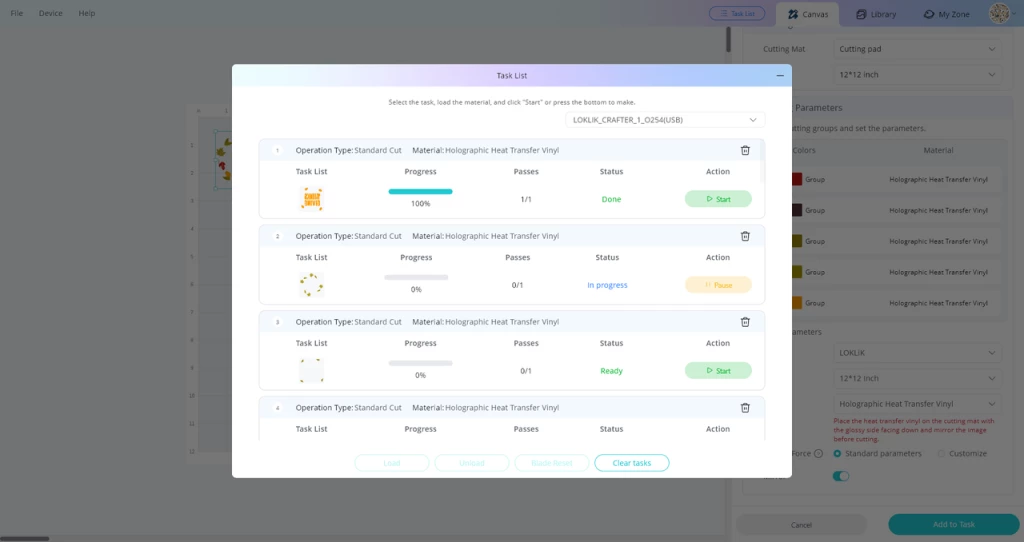The height and width of the screenshot is (542, 1024).
Task: Open the material size 12*12 inch dropdown
Action: click(917, 378)
